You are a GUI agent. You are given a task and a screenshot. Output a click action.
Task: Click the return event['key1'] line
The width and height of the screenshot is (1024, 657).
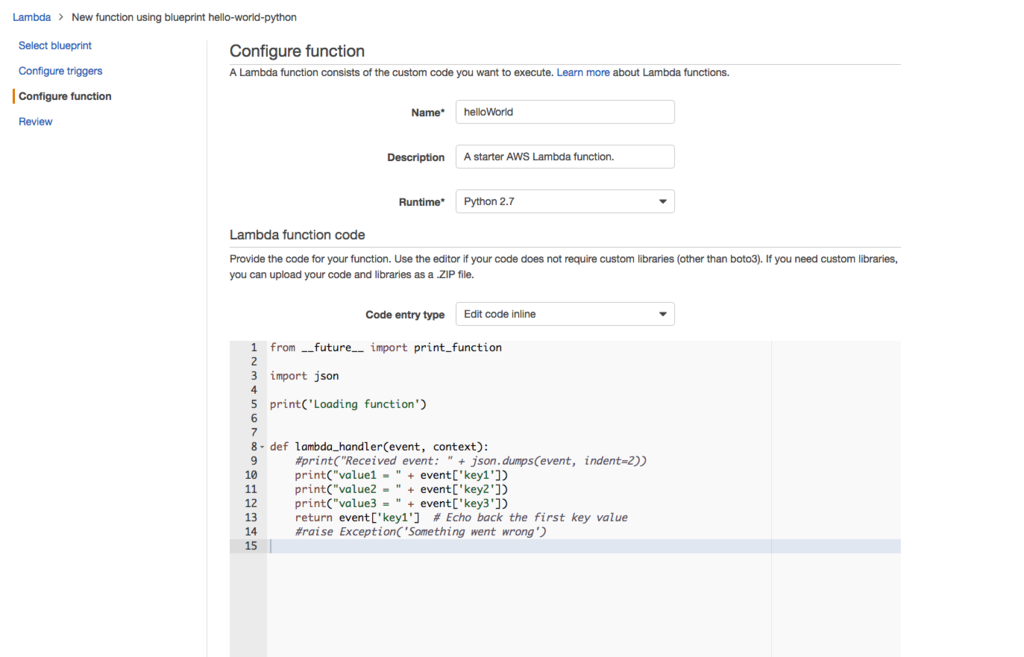pos(461,518)
